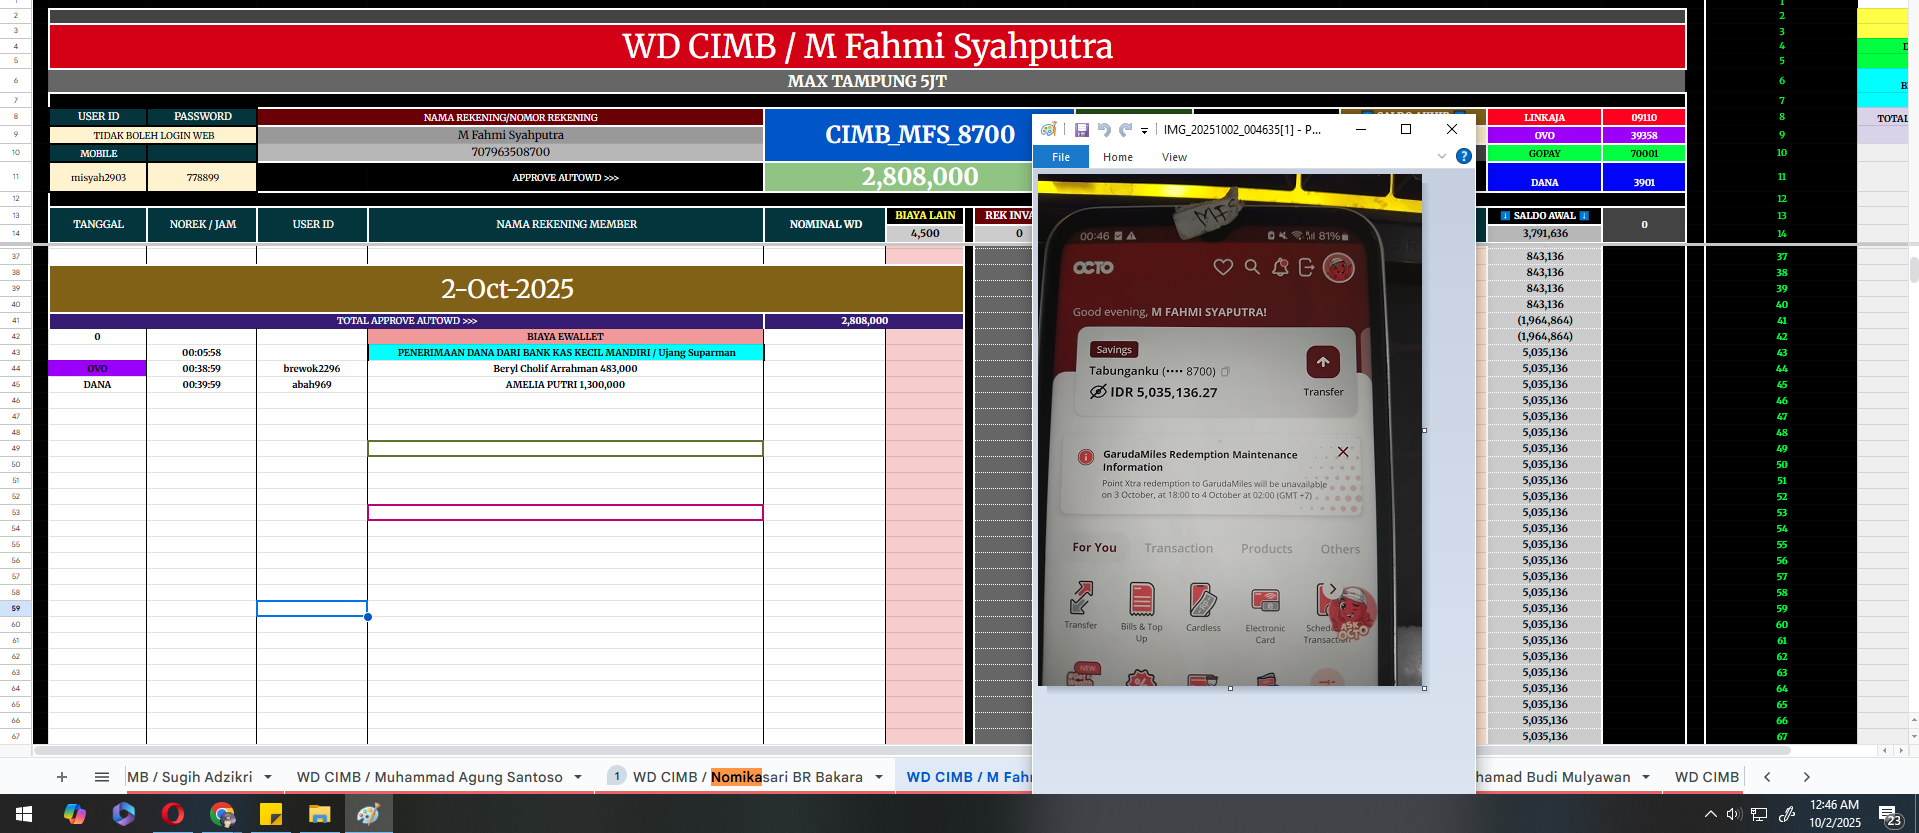Select the cyan PENERIMAAN DANA DARI BANK cell
Image resolution: width=1919 pixels, height=833 pixels.
[565, 353]
